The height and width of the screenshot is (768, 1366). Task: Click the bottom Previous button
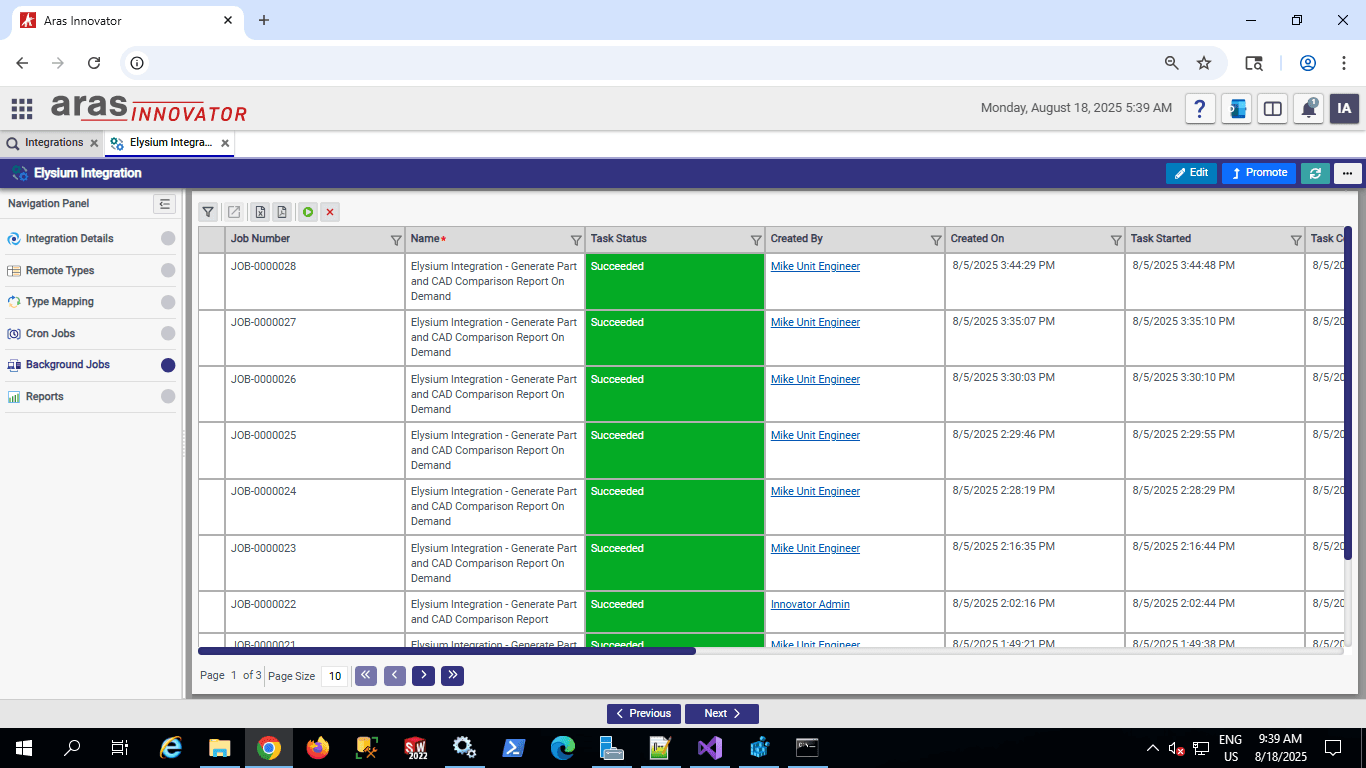(x=644, y=713)
